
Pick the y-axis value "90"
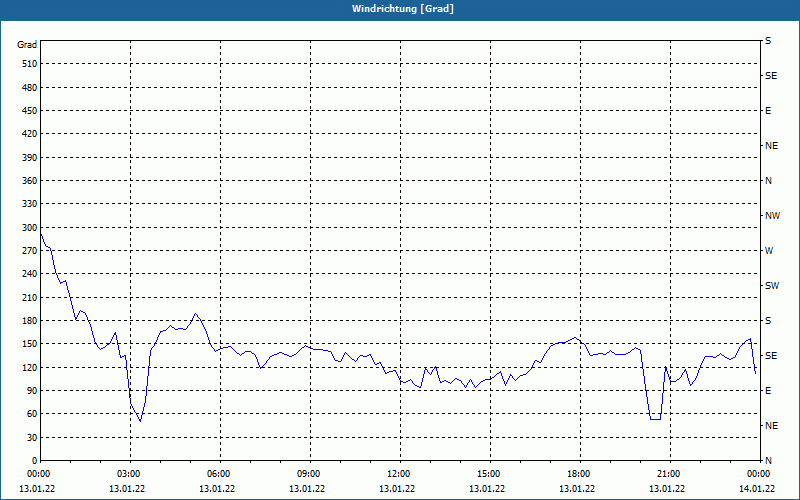(x=32, y=391)
